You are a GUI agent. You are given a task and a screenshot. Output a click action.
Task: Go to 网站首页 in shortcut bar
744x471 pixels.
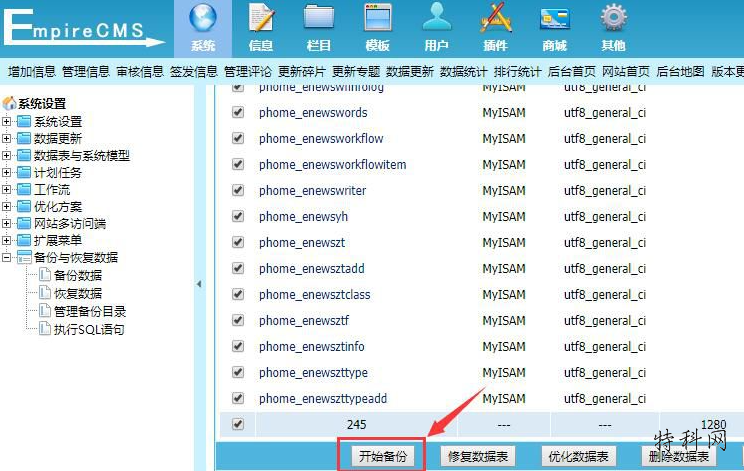coord(626,72)
